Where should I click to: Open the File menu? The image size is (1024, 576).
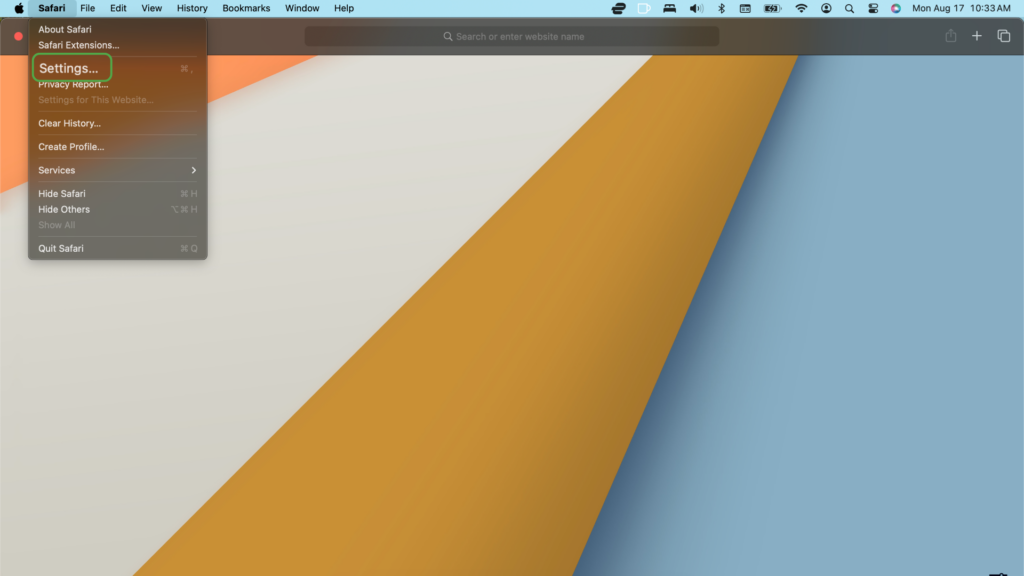[x=88, y=8]
